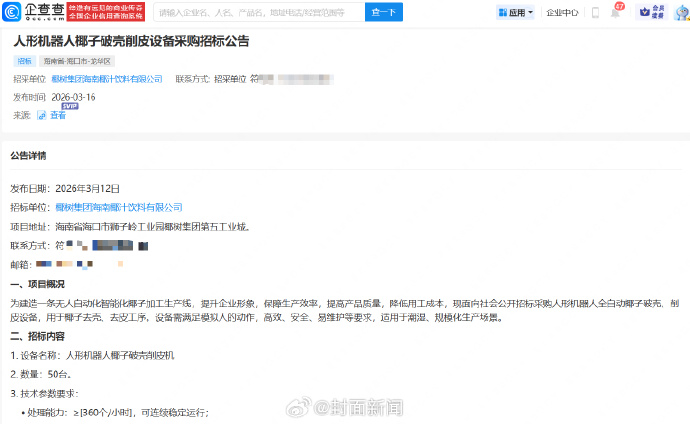
Task: Click the 查看 source link
Action: click(58, 115)
